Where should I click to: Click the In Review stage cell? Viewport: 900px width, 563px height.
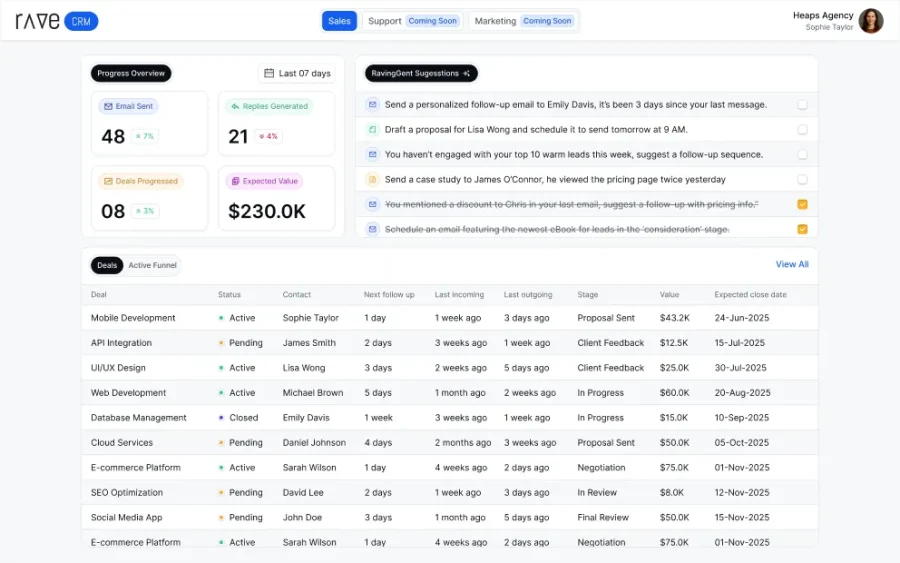[597, 492]
